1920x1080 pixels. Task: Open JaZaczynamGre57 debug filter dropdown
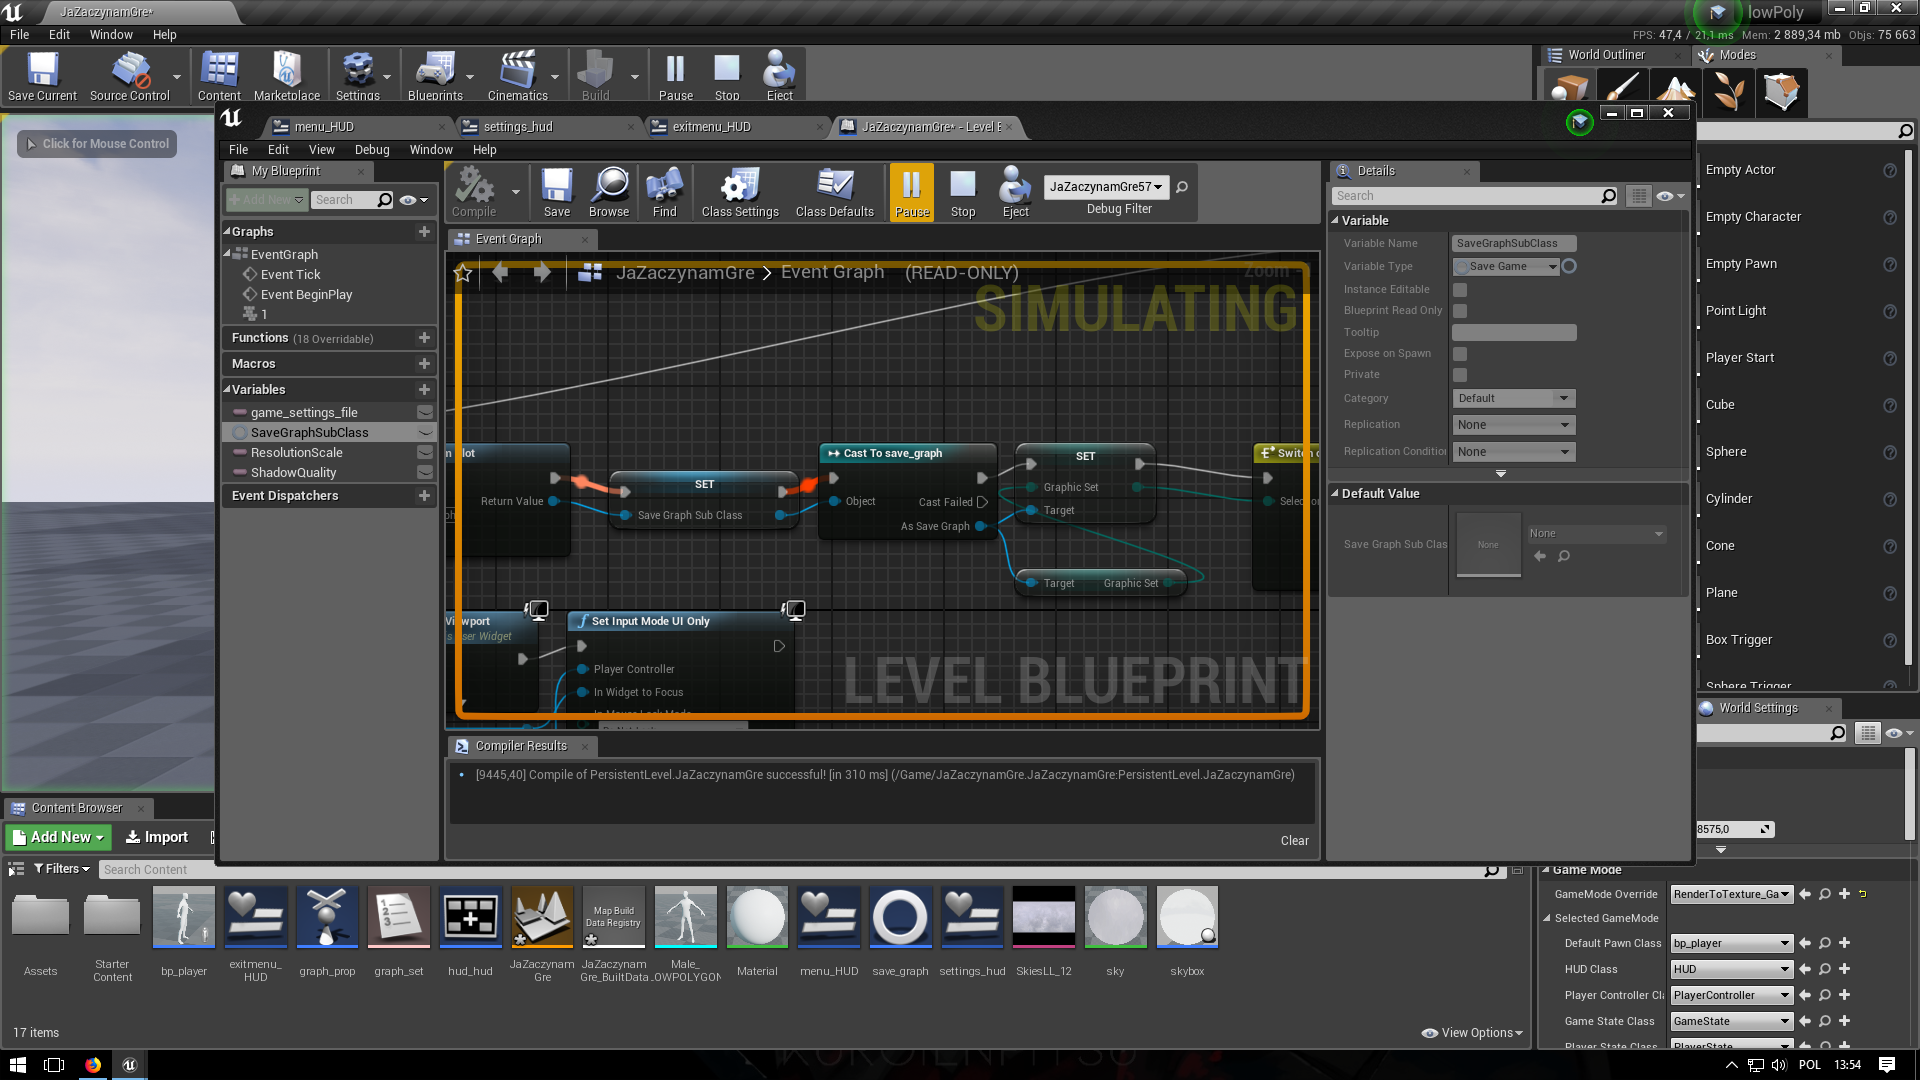pos(1105,187)
